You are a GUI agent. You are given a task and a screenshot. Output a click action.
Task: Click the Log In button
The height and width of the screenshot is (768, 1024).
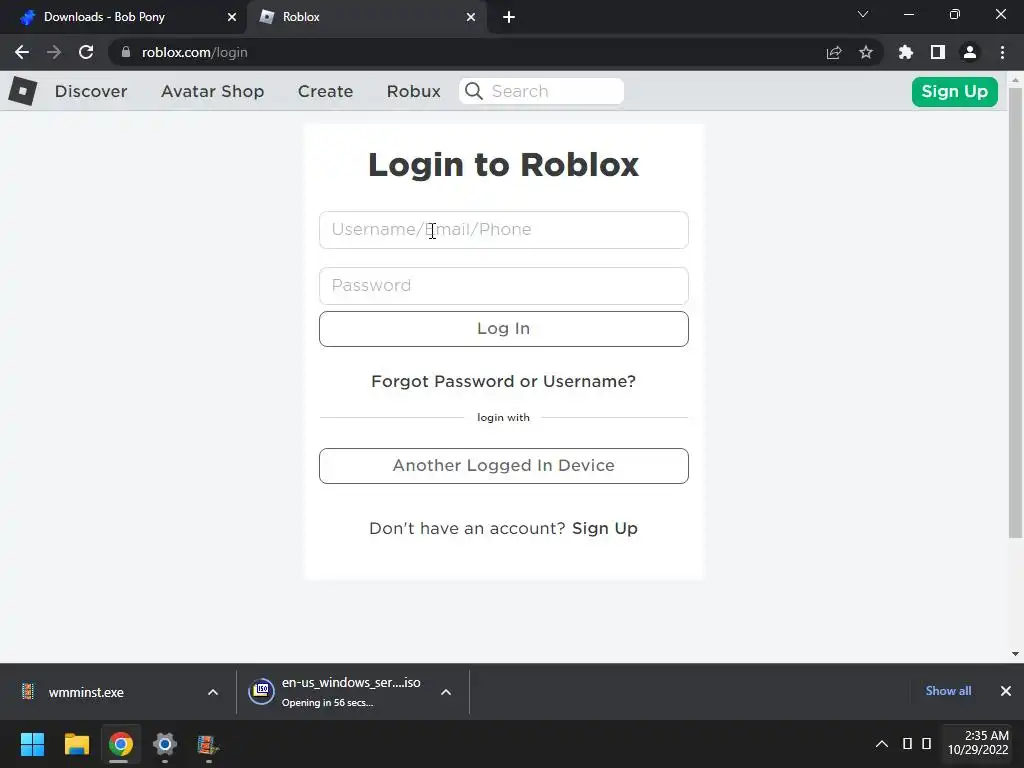504,328
